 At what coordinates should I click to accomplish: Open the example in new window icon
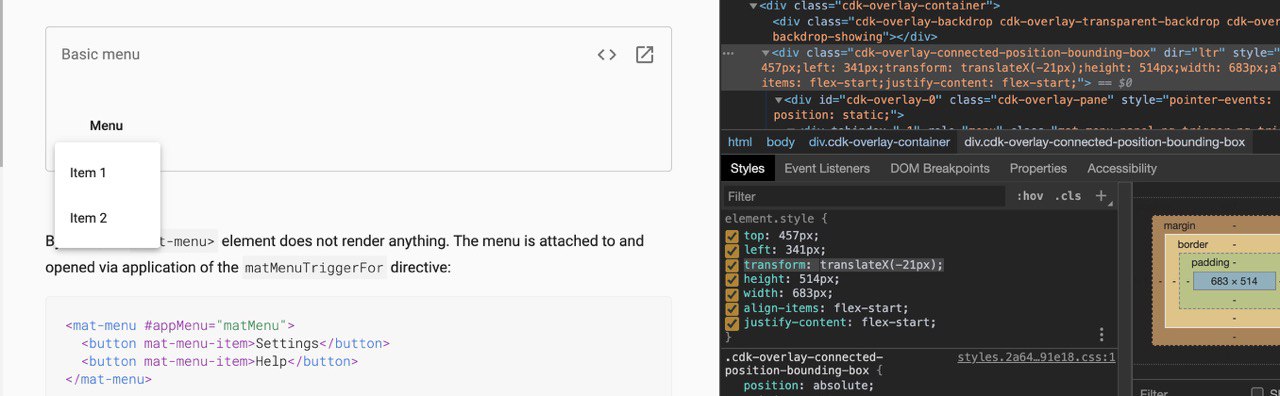point(645,54)
